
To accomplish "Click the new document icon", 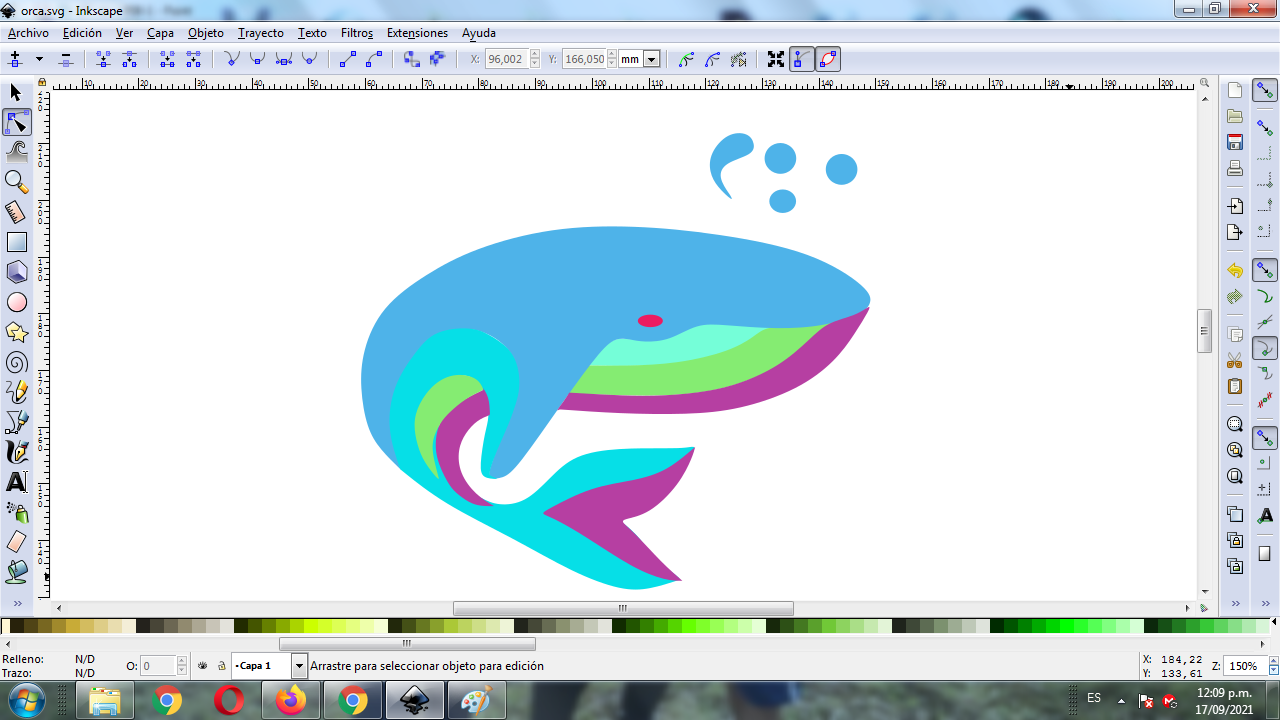I will [x=1235, y=90].
